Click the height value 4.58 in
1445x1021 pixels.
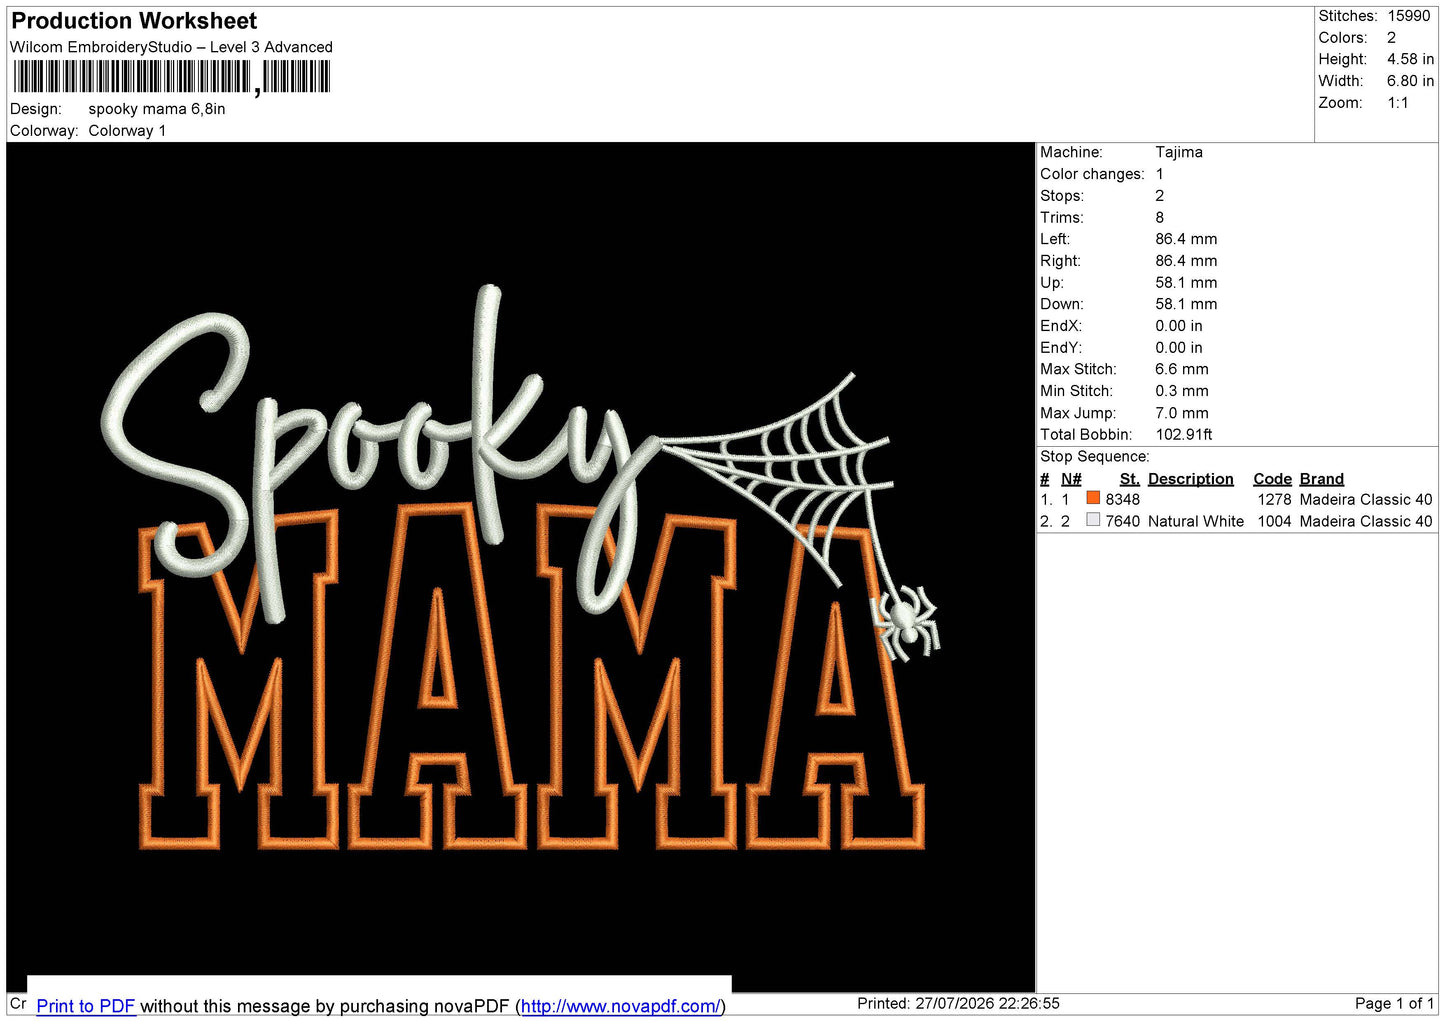[x=1410, y=59]
